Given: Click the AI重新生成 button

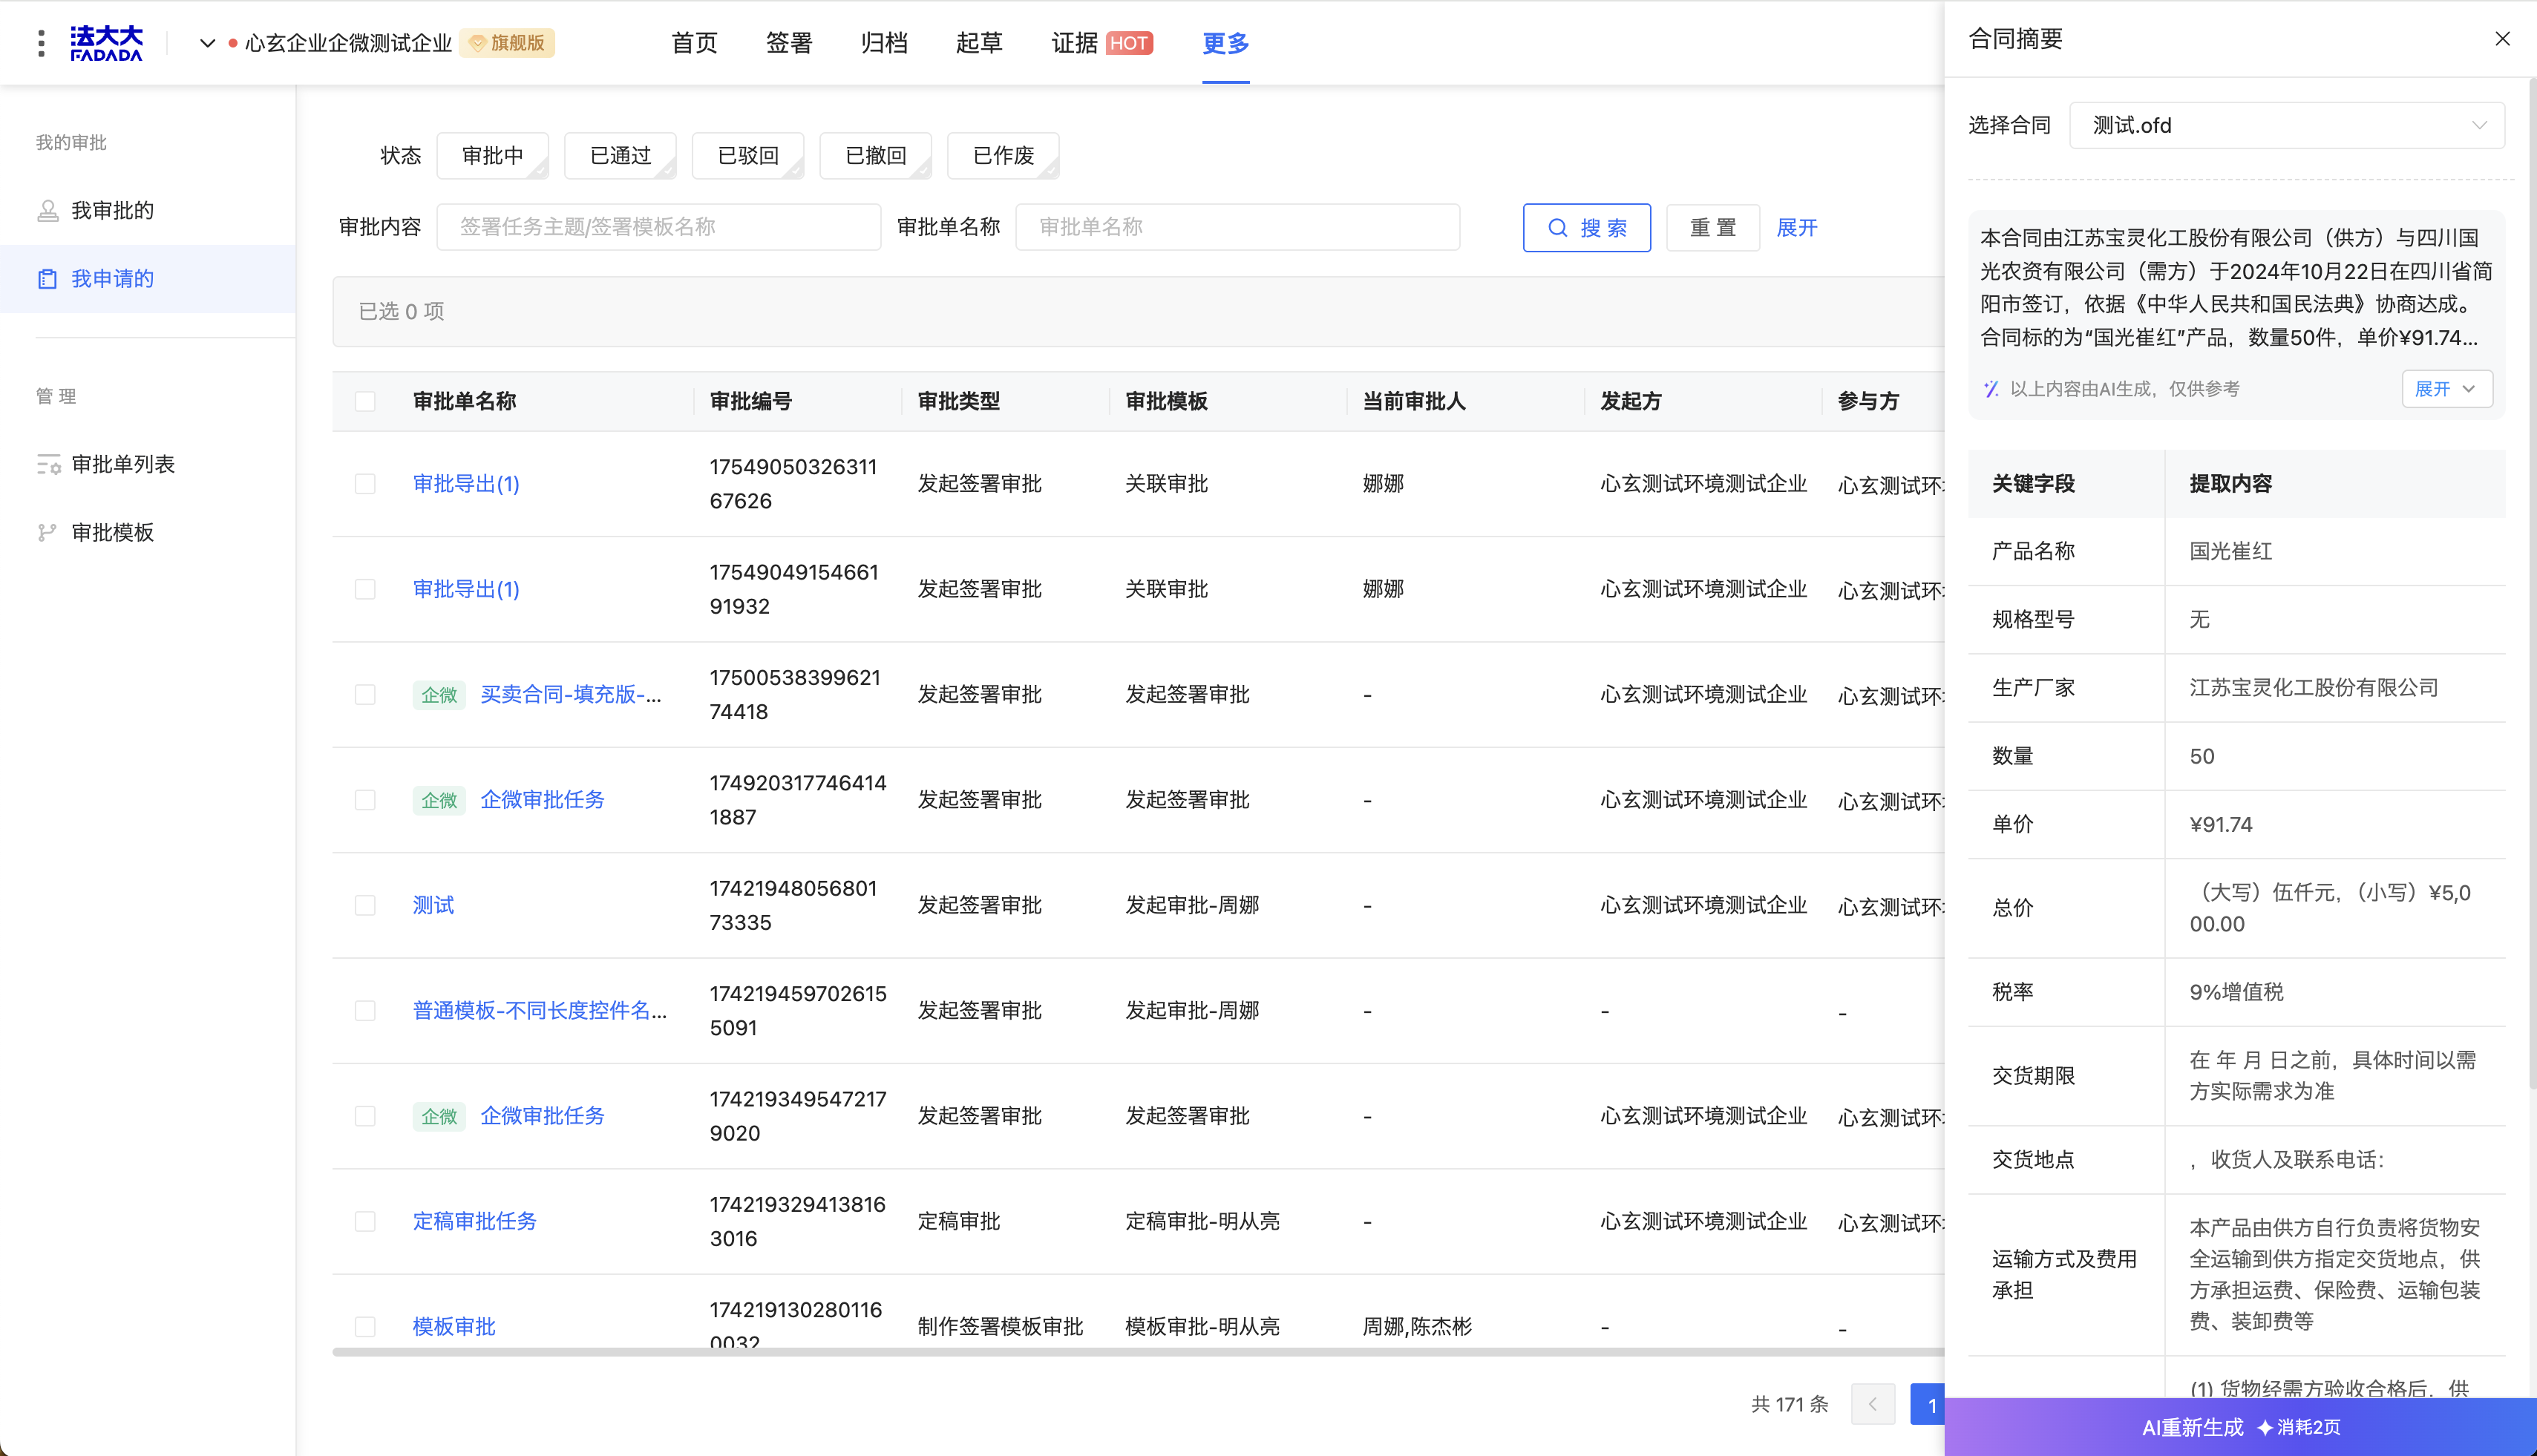Looking at the screenshot, I should click(x=2240, y=1427).
